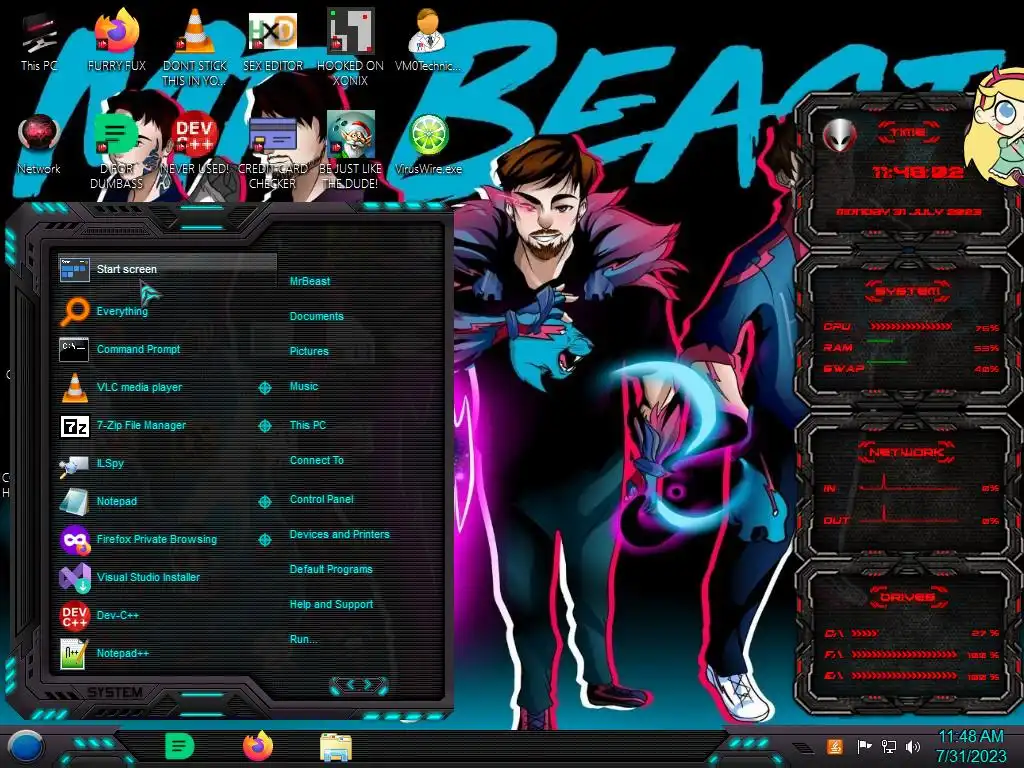Click the red digital time readout 11:48
This screenshot has height=768, width=1024.
[x=918, y=172]
